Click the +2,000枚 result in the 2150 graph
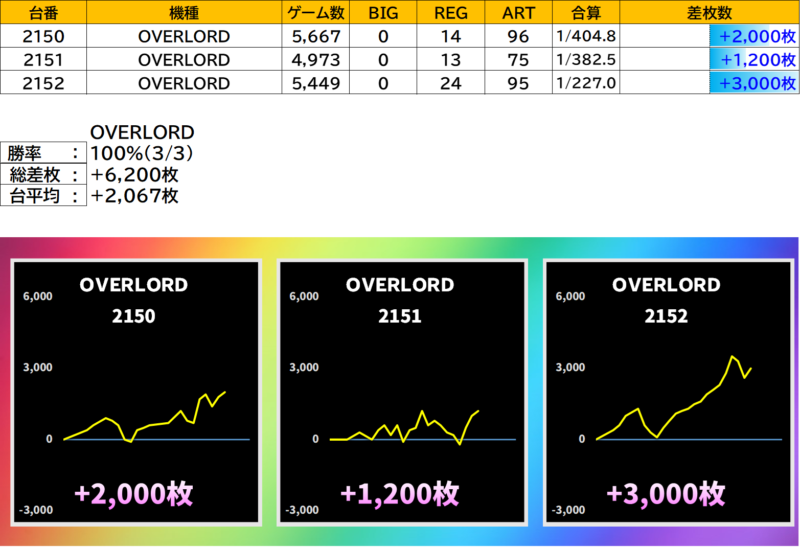The width and height of the screenshot is (800, 547). 134,494
